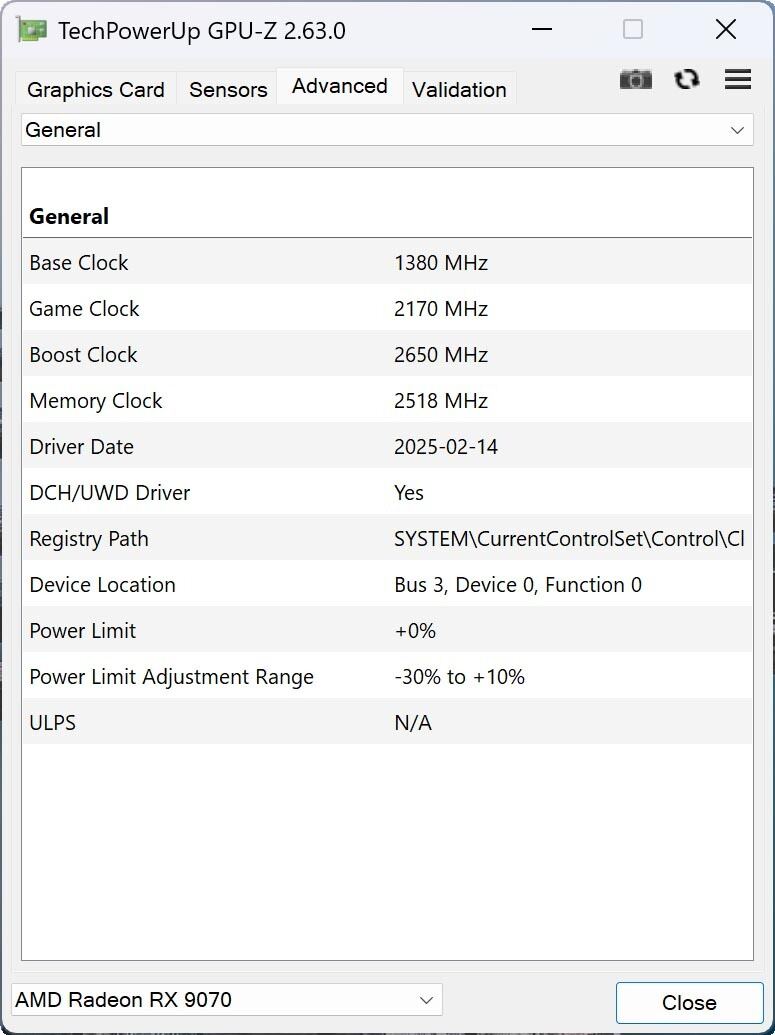The image size is (775, 1035).
Task: Click the 1380 MHz base clock value
Action: click(x=441, y=263)
